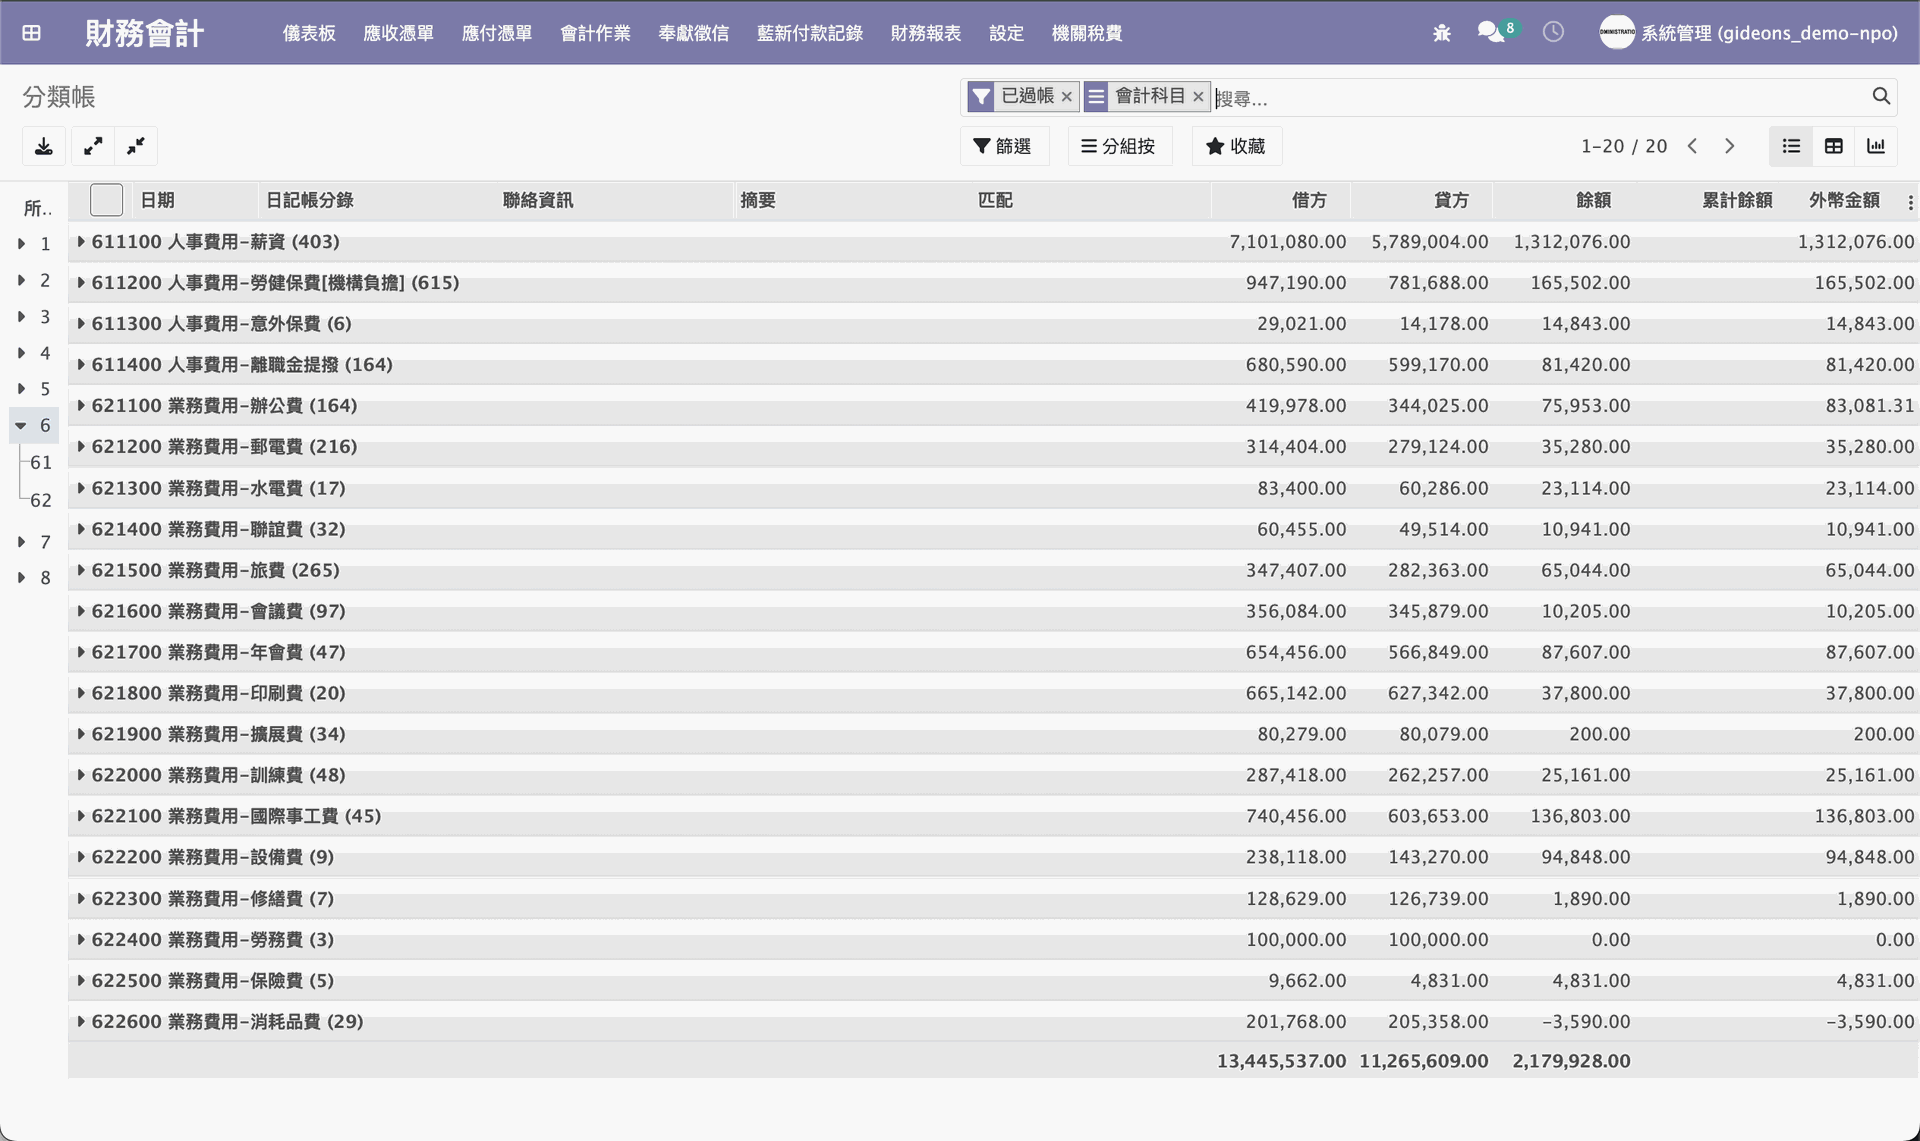Click the download export icon
The image size is (1920, 1141).
(x=44, y=146)
